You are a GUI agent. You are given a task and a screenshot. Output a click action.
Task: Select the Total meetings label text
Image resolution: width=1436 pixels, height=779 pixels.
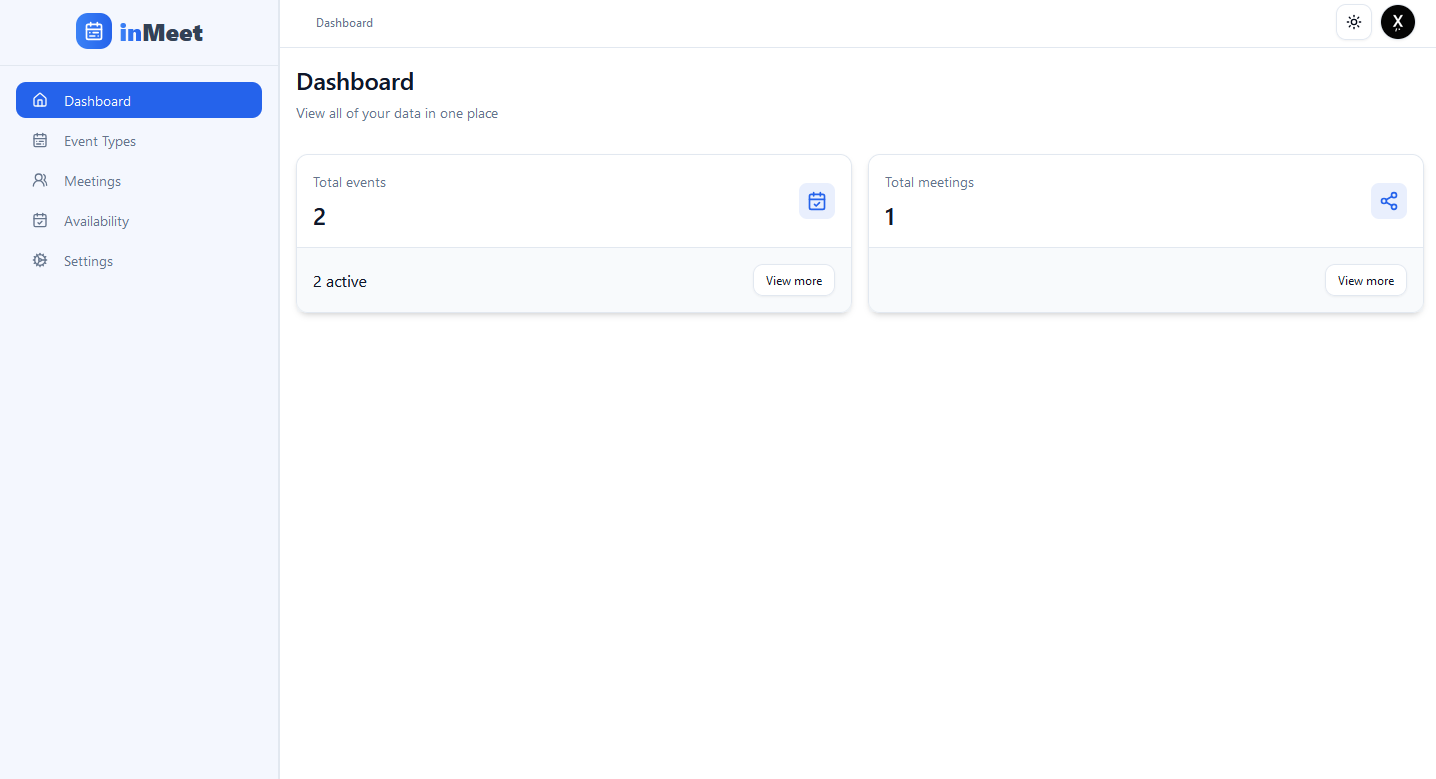929,182
